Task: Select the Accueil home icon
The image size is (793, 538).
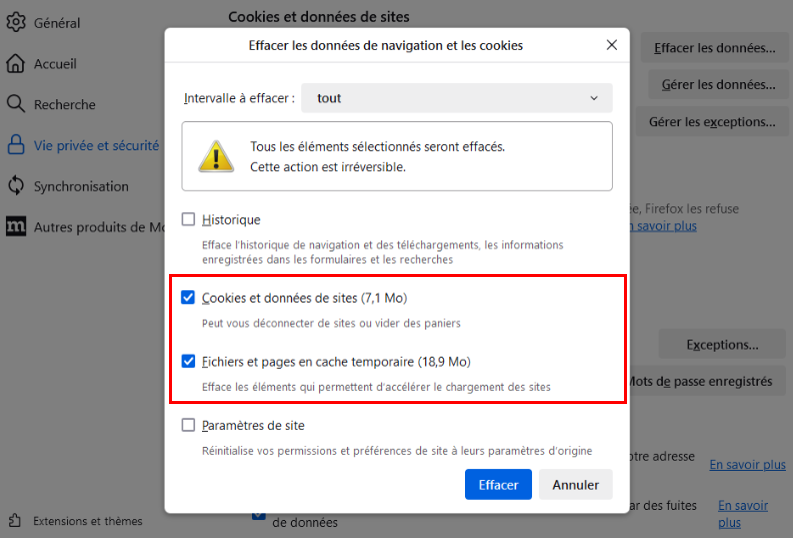Action: 16,63
